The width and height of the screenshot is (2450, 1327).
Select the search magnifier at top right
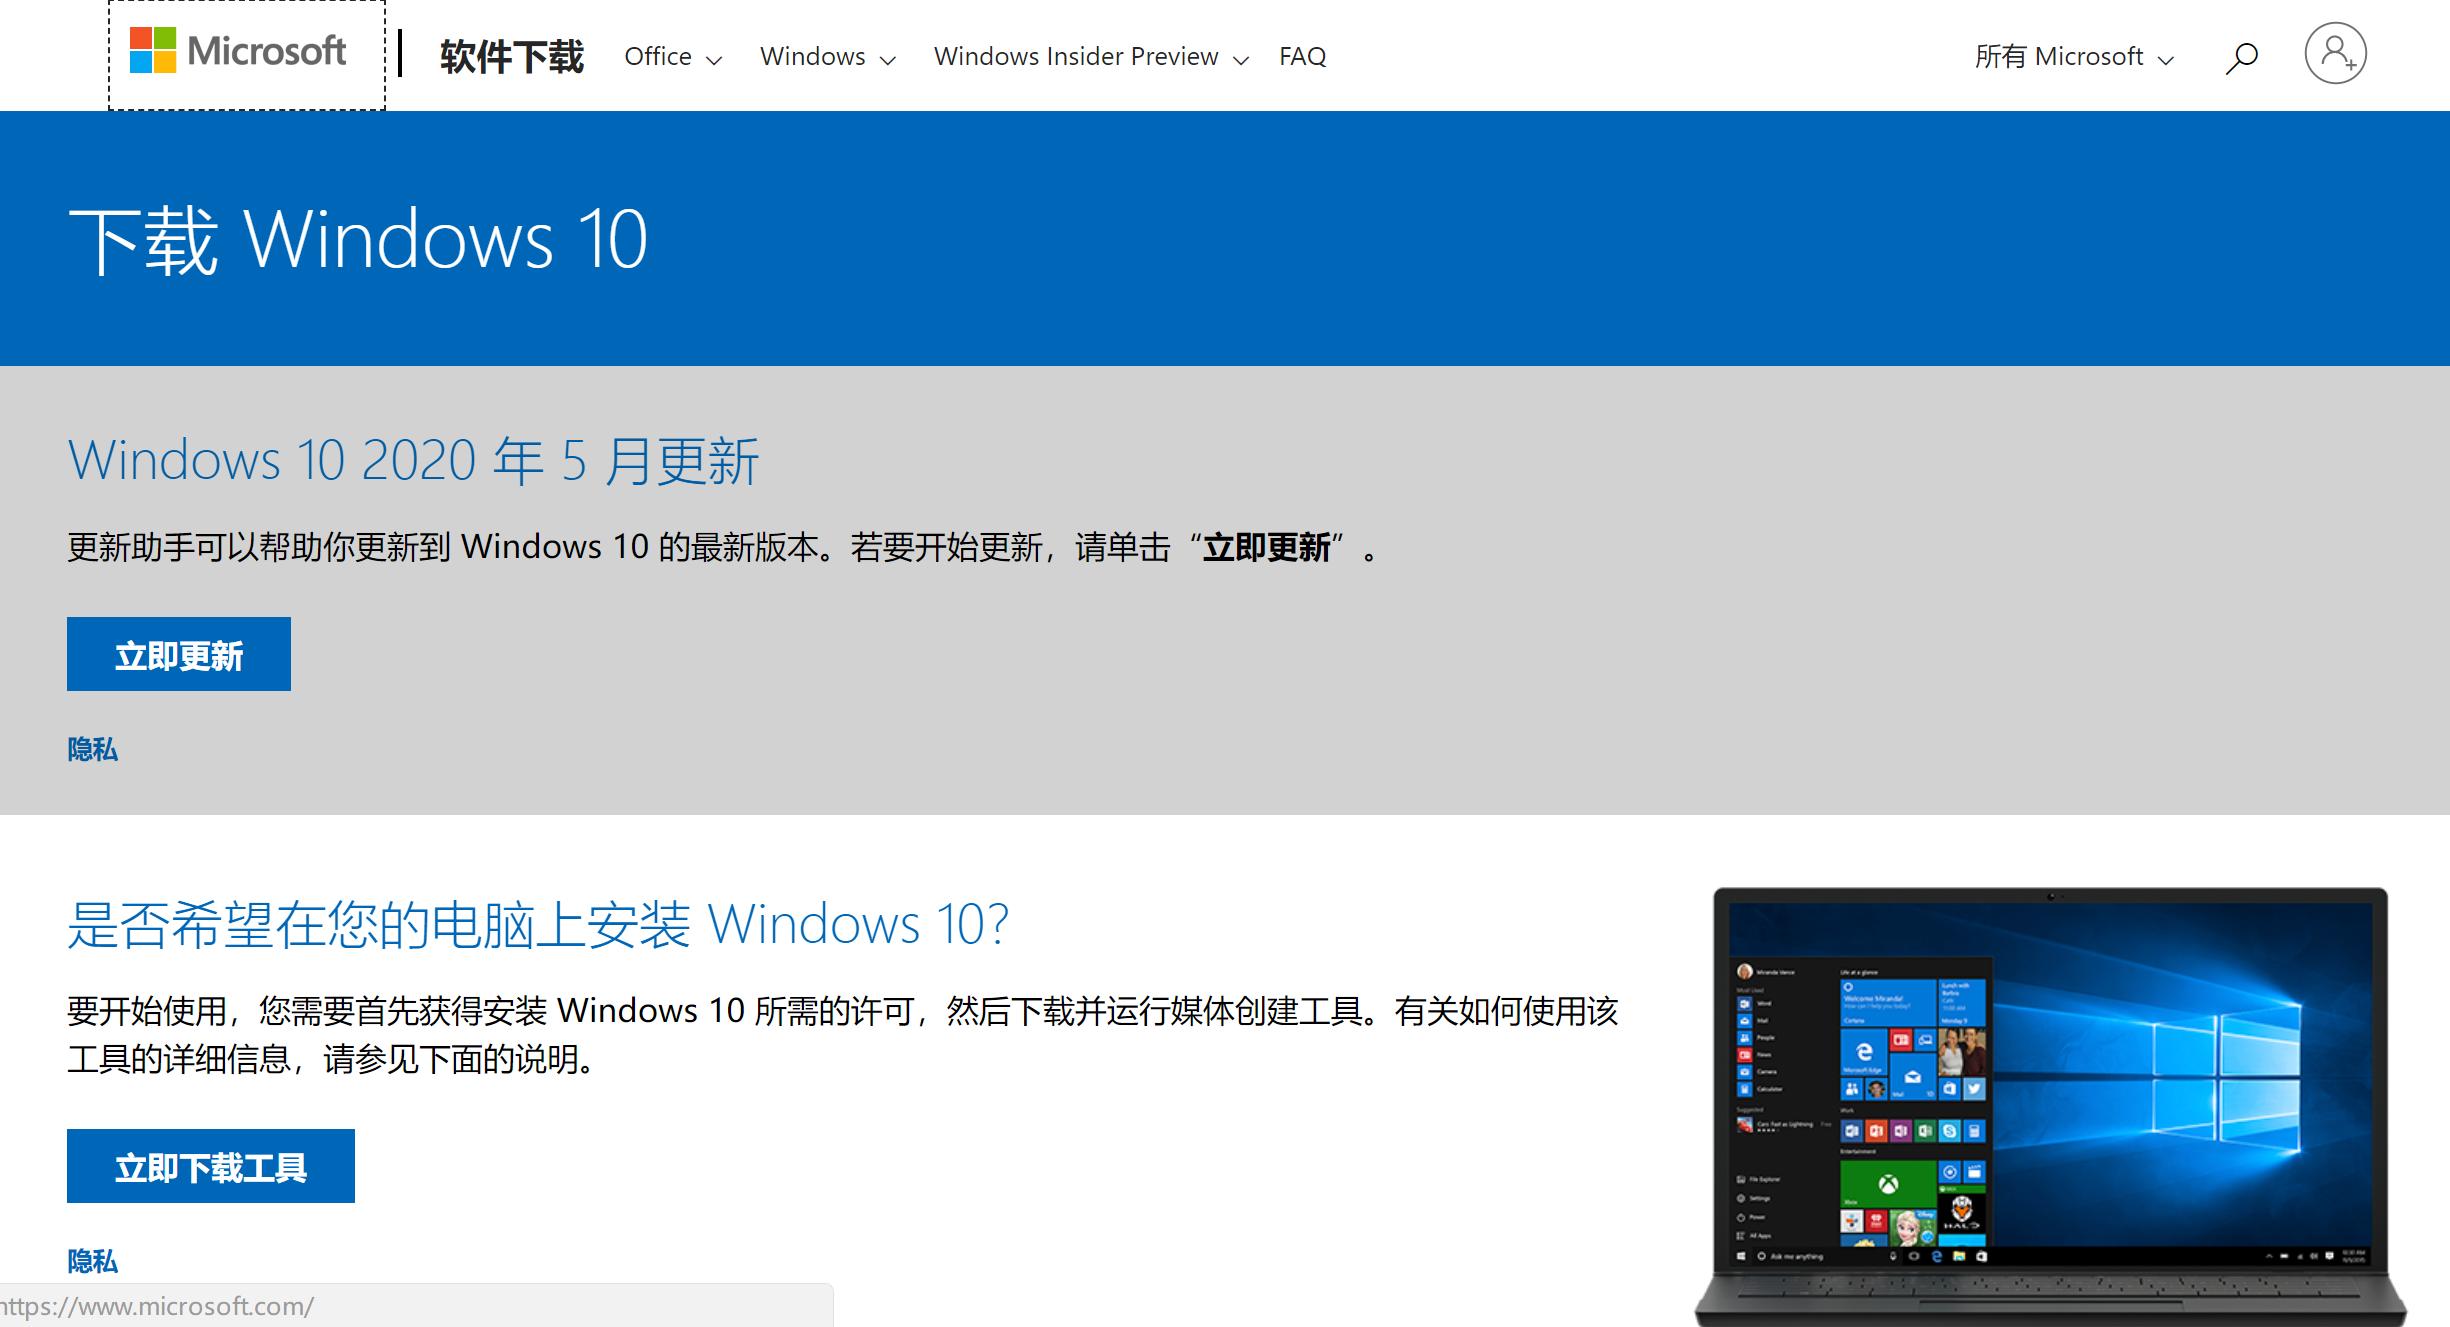coord(2242,57)
